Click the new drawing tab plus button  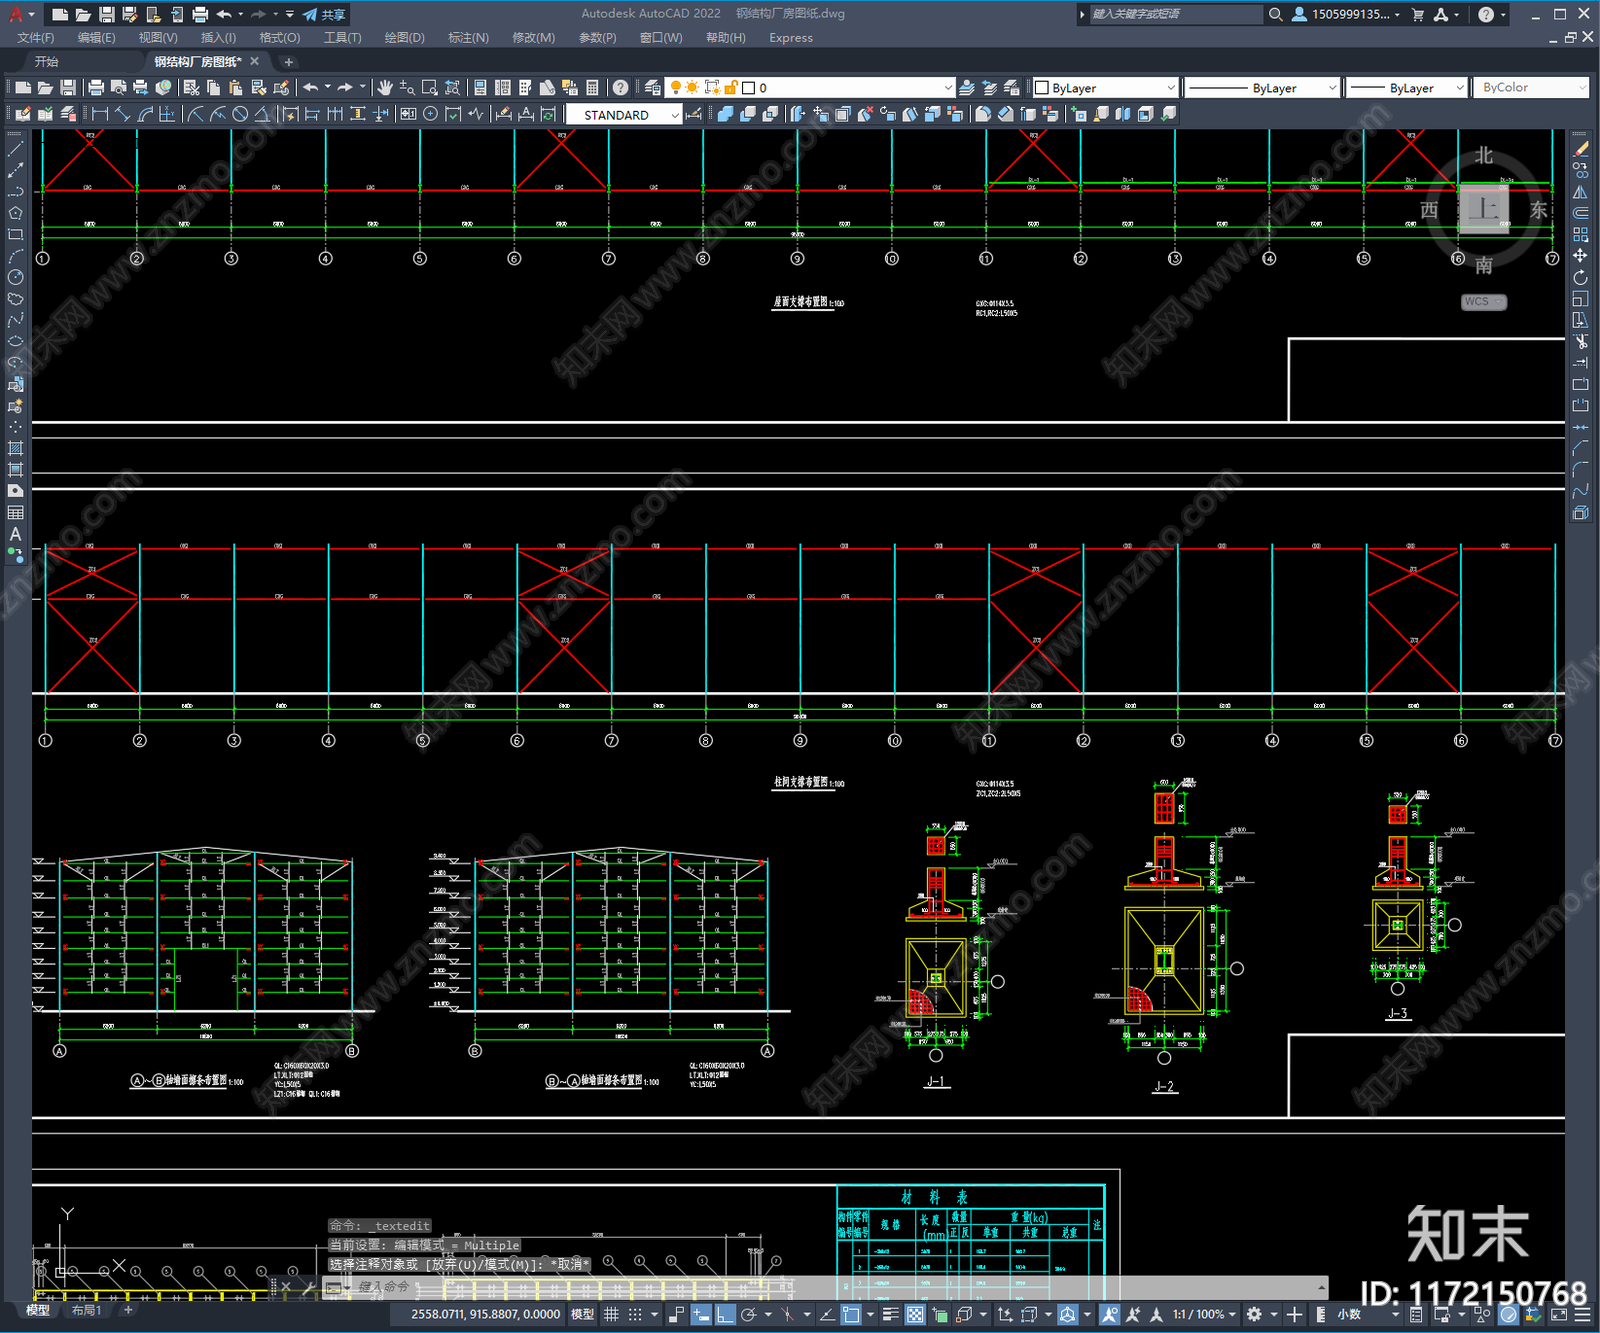(x=289, y=62)
